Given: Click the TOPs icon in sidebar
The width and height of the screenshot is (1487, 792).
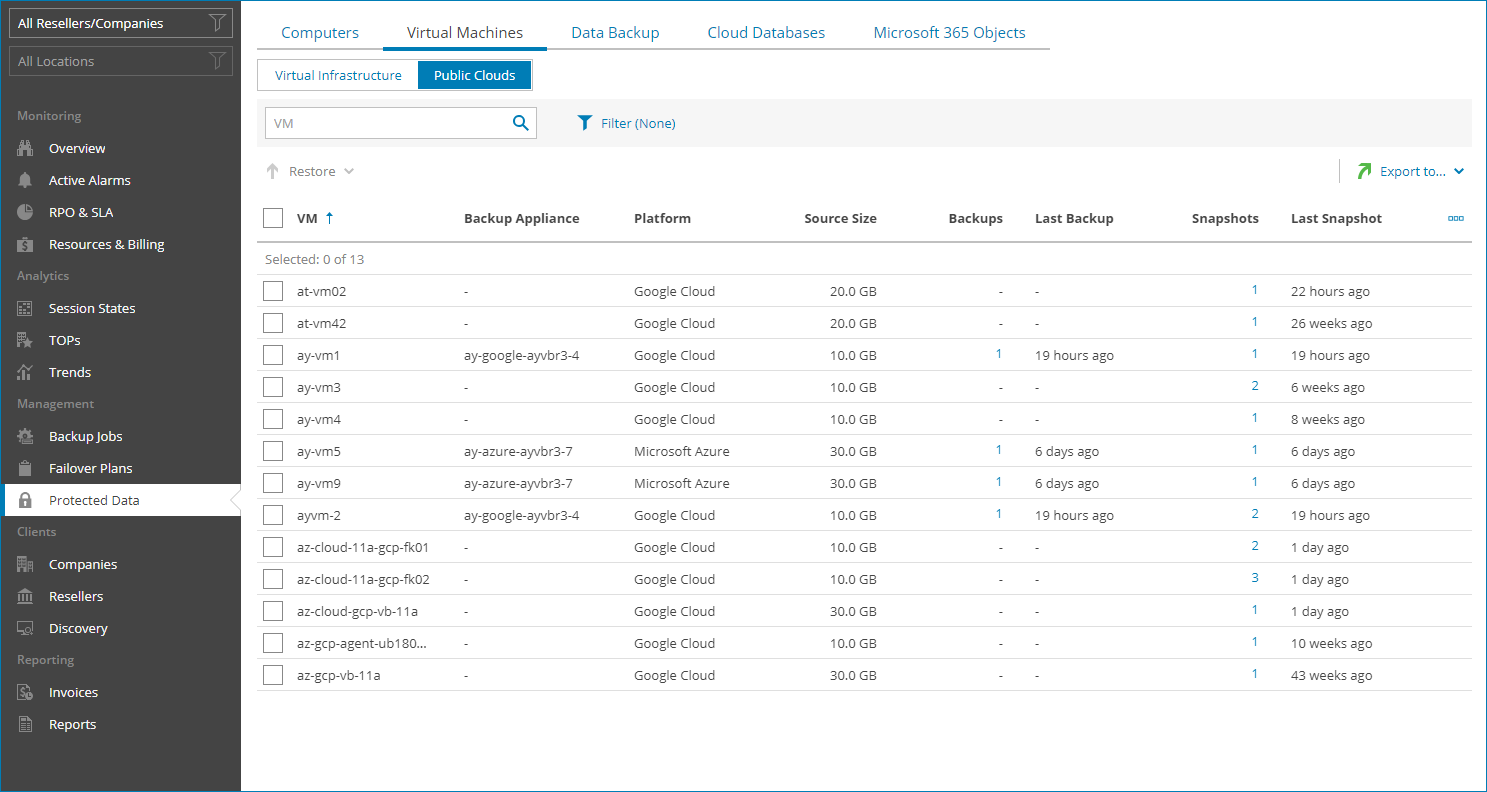Looking at the screenshot, I should click(x=26, y=340).
